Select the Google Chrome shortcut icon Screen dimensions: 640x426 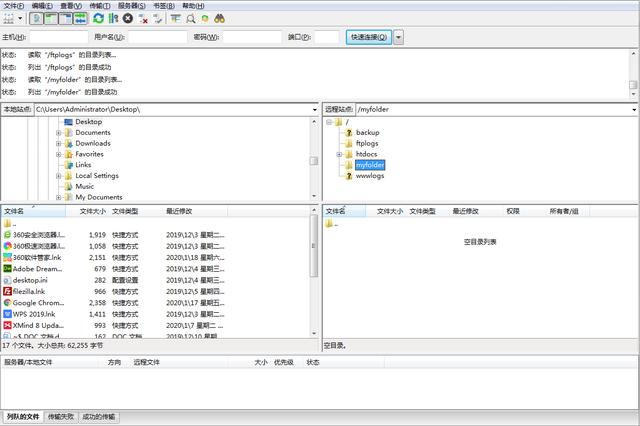pyautogui.click(x=7, y=303)
